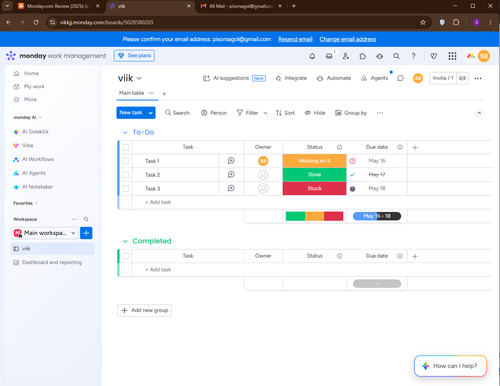Select all tasks in To-Do group
The height and width of the screenshot is (386, 500).
[x=126, y=147]
